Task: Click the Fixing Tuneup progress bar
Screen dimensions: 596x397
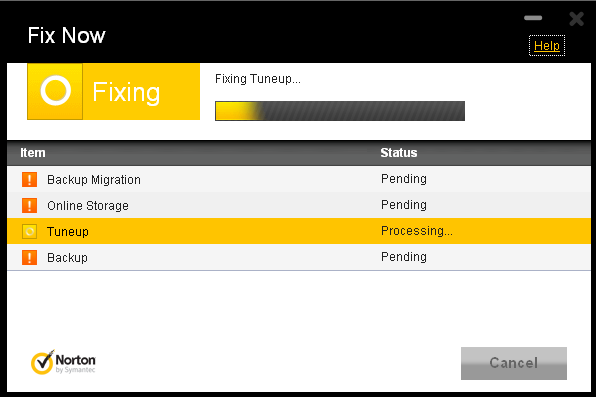Action: [x=340, y=111]
